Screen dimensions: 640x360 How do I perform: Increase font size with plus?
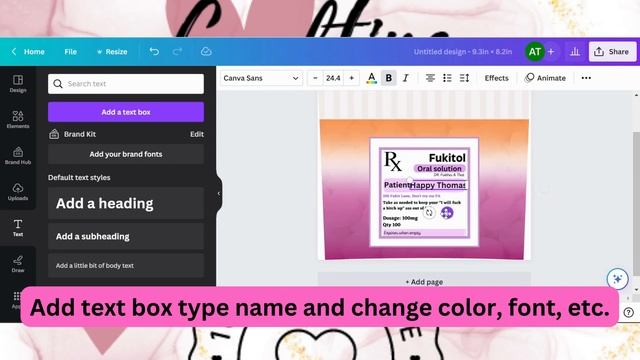[x=351, y=78]
